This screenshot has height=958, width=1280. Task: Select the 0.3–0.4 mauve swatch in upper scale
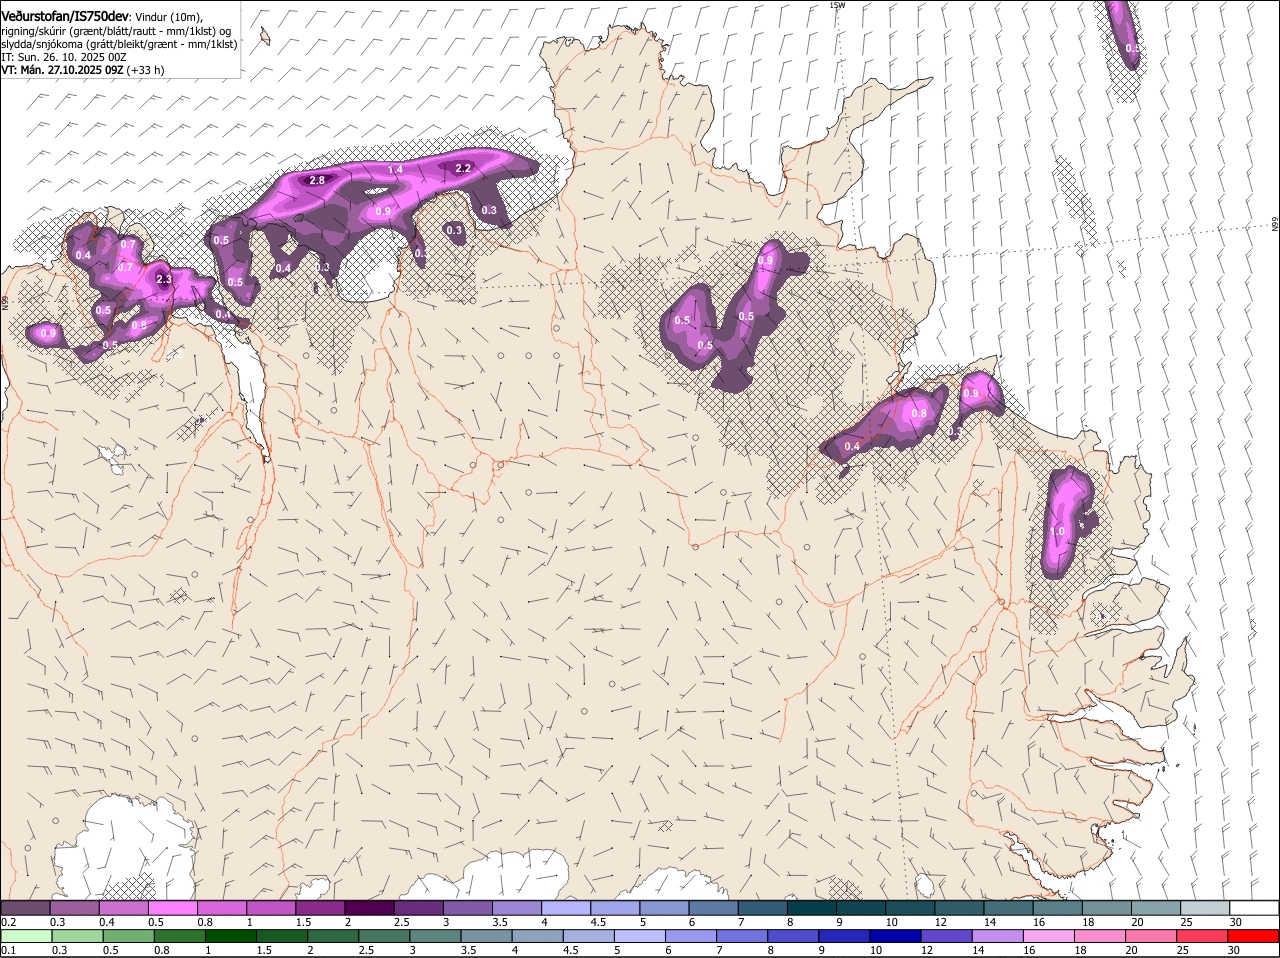(x=74, y=908)
